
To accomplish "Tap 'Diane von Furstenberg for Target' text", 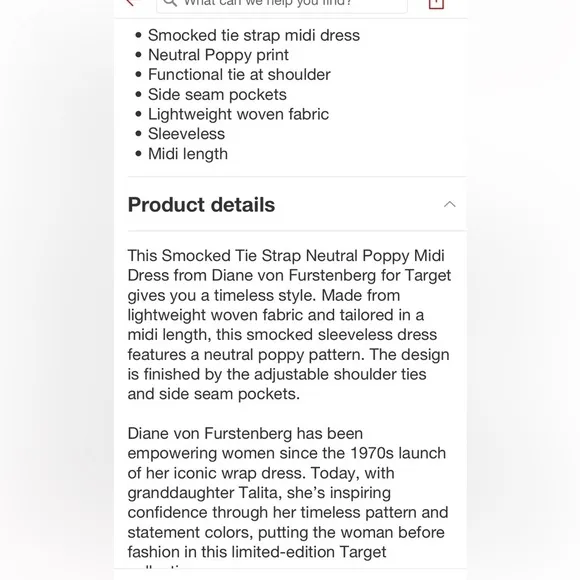I will (x=331, y=276).
